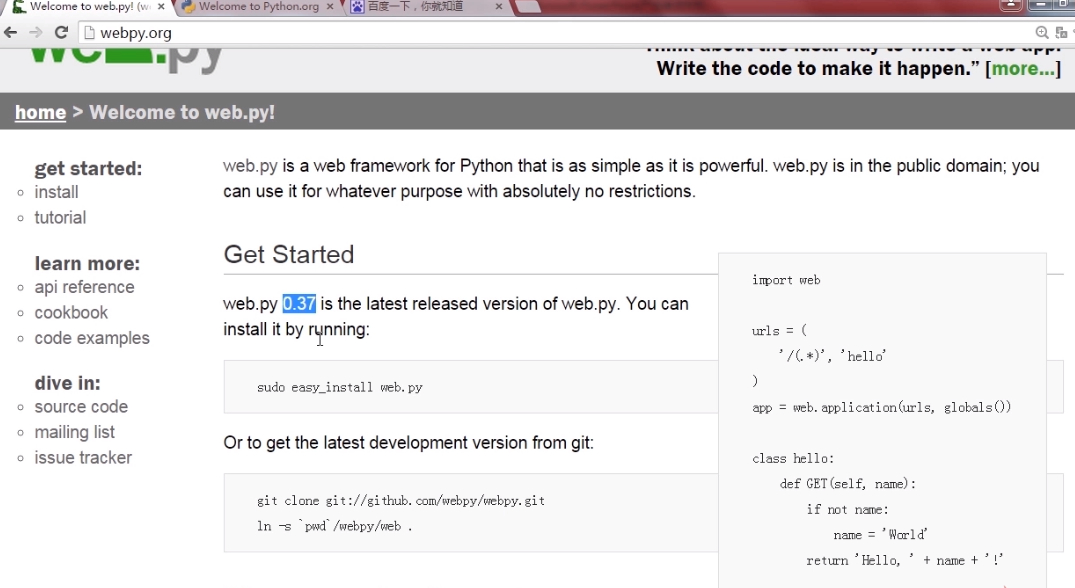
Task: Click the 'dive in:' sidebar heading
Action: (x=67, y=383)
